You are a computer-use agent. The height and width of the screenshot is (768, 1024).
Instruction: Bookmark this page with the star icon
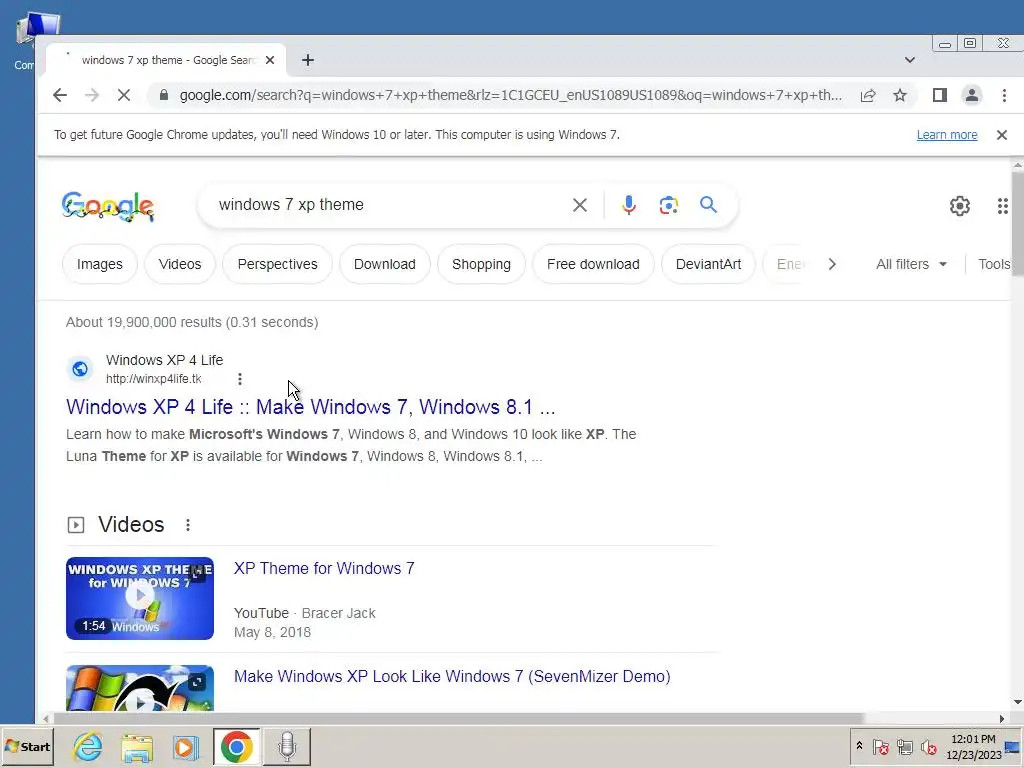(900, 95)
